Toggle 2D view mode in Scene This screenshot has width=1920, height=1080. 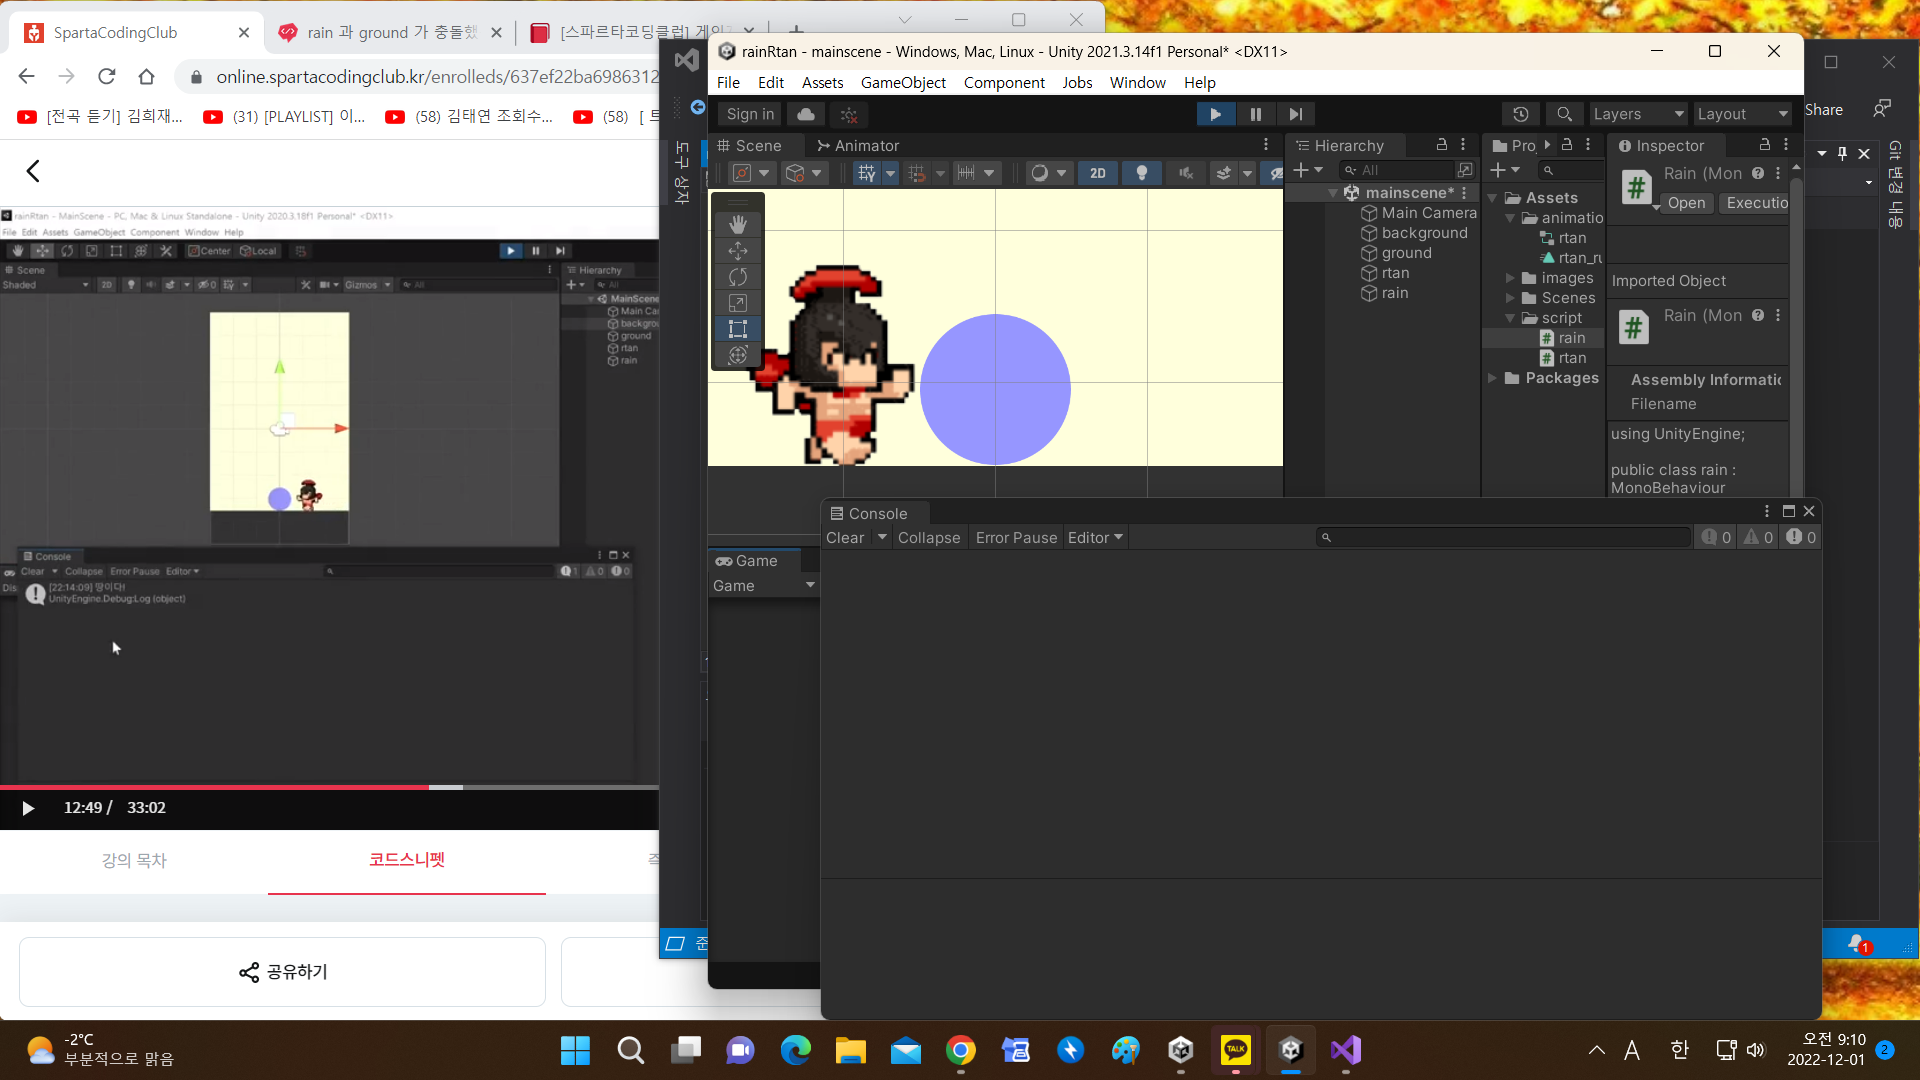pos(1098,173)
